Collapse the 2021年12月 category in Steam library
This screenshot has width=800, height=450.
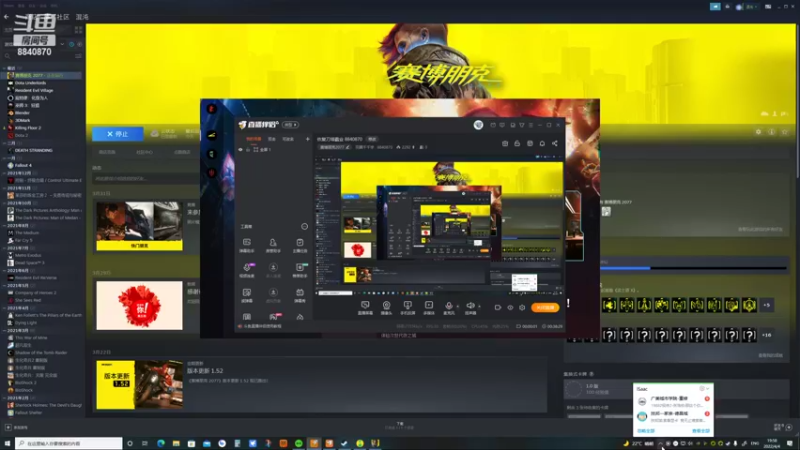tap(4, 173)
